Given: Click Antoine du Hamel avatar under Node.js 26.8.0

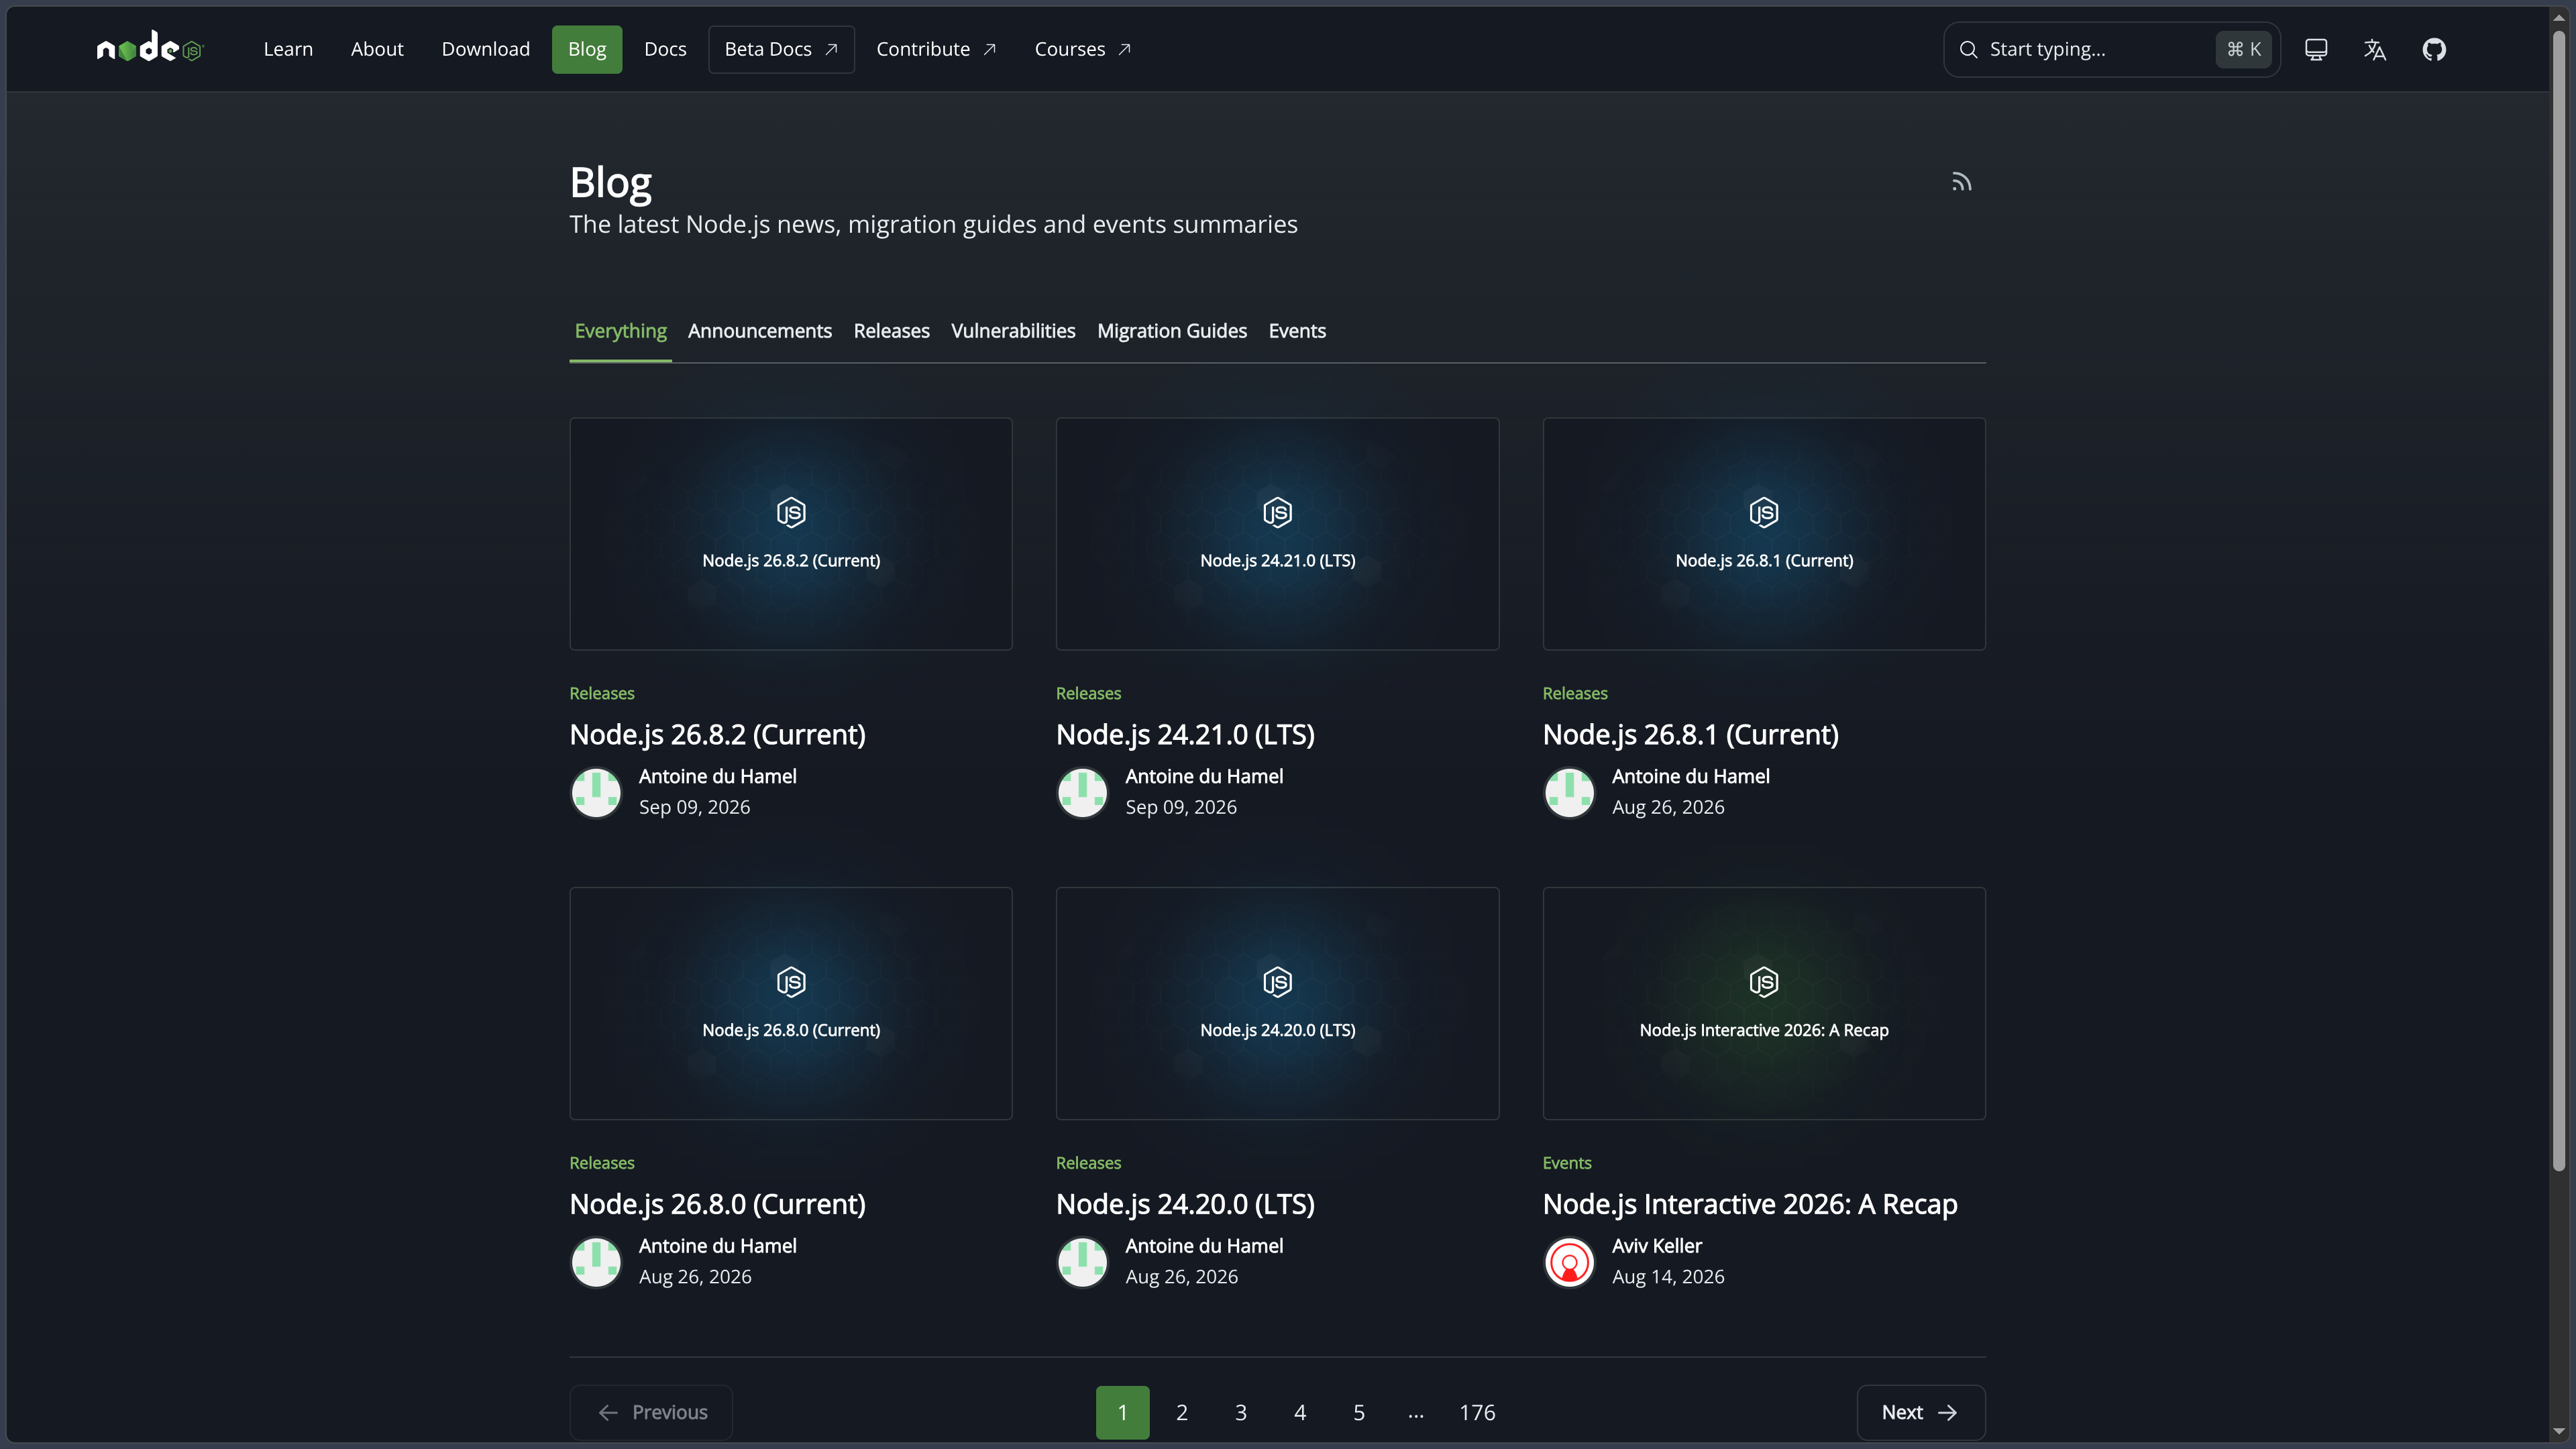Looking at the screenshot, I should tap(596, 1262).
